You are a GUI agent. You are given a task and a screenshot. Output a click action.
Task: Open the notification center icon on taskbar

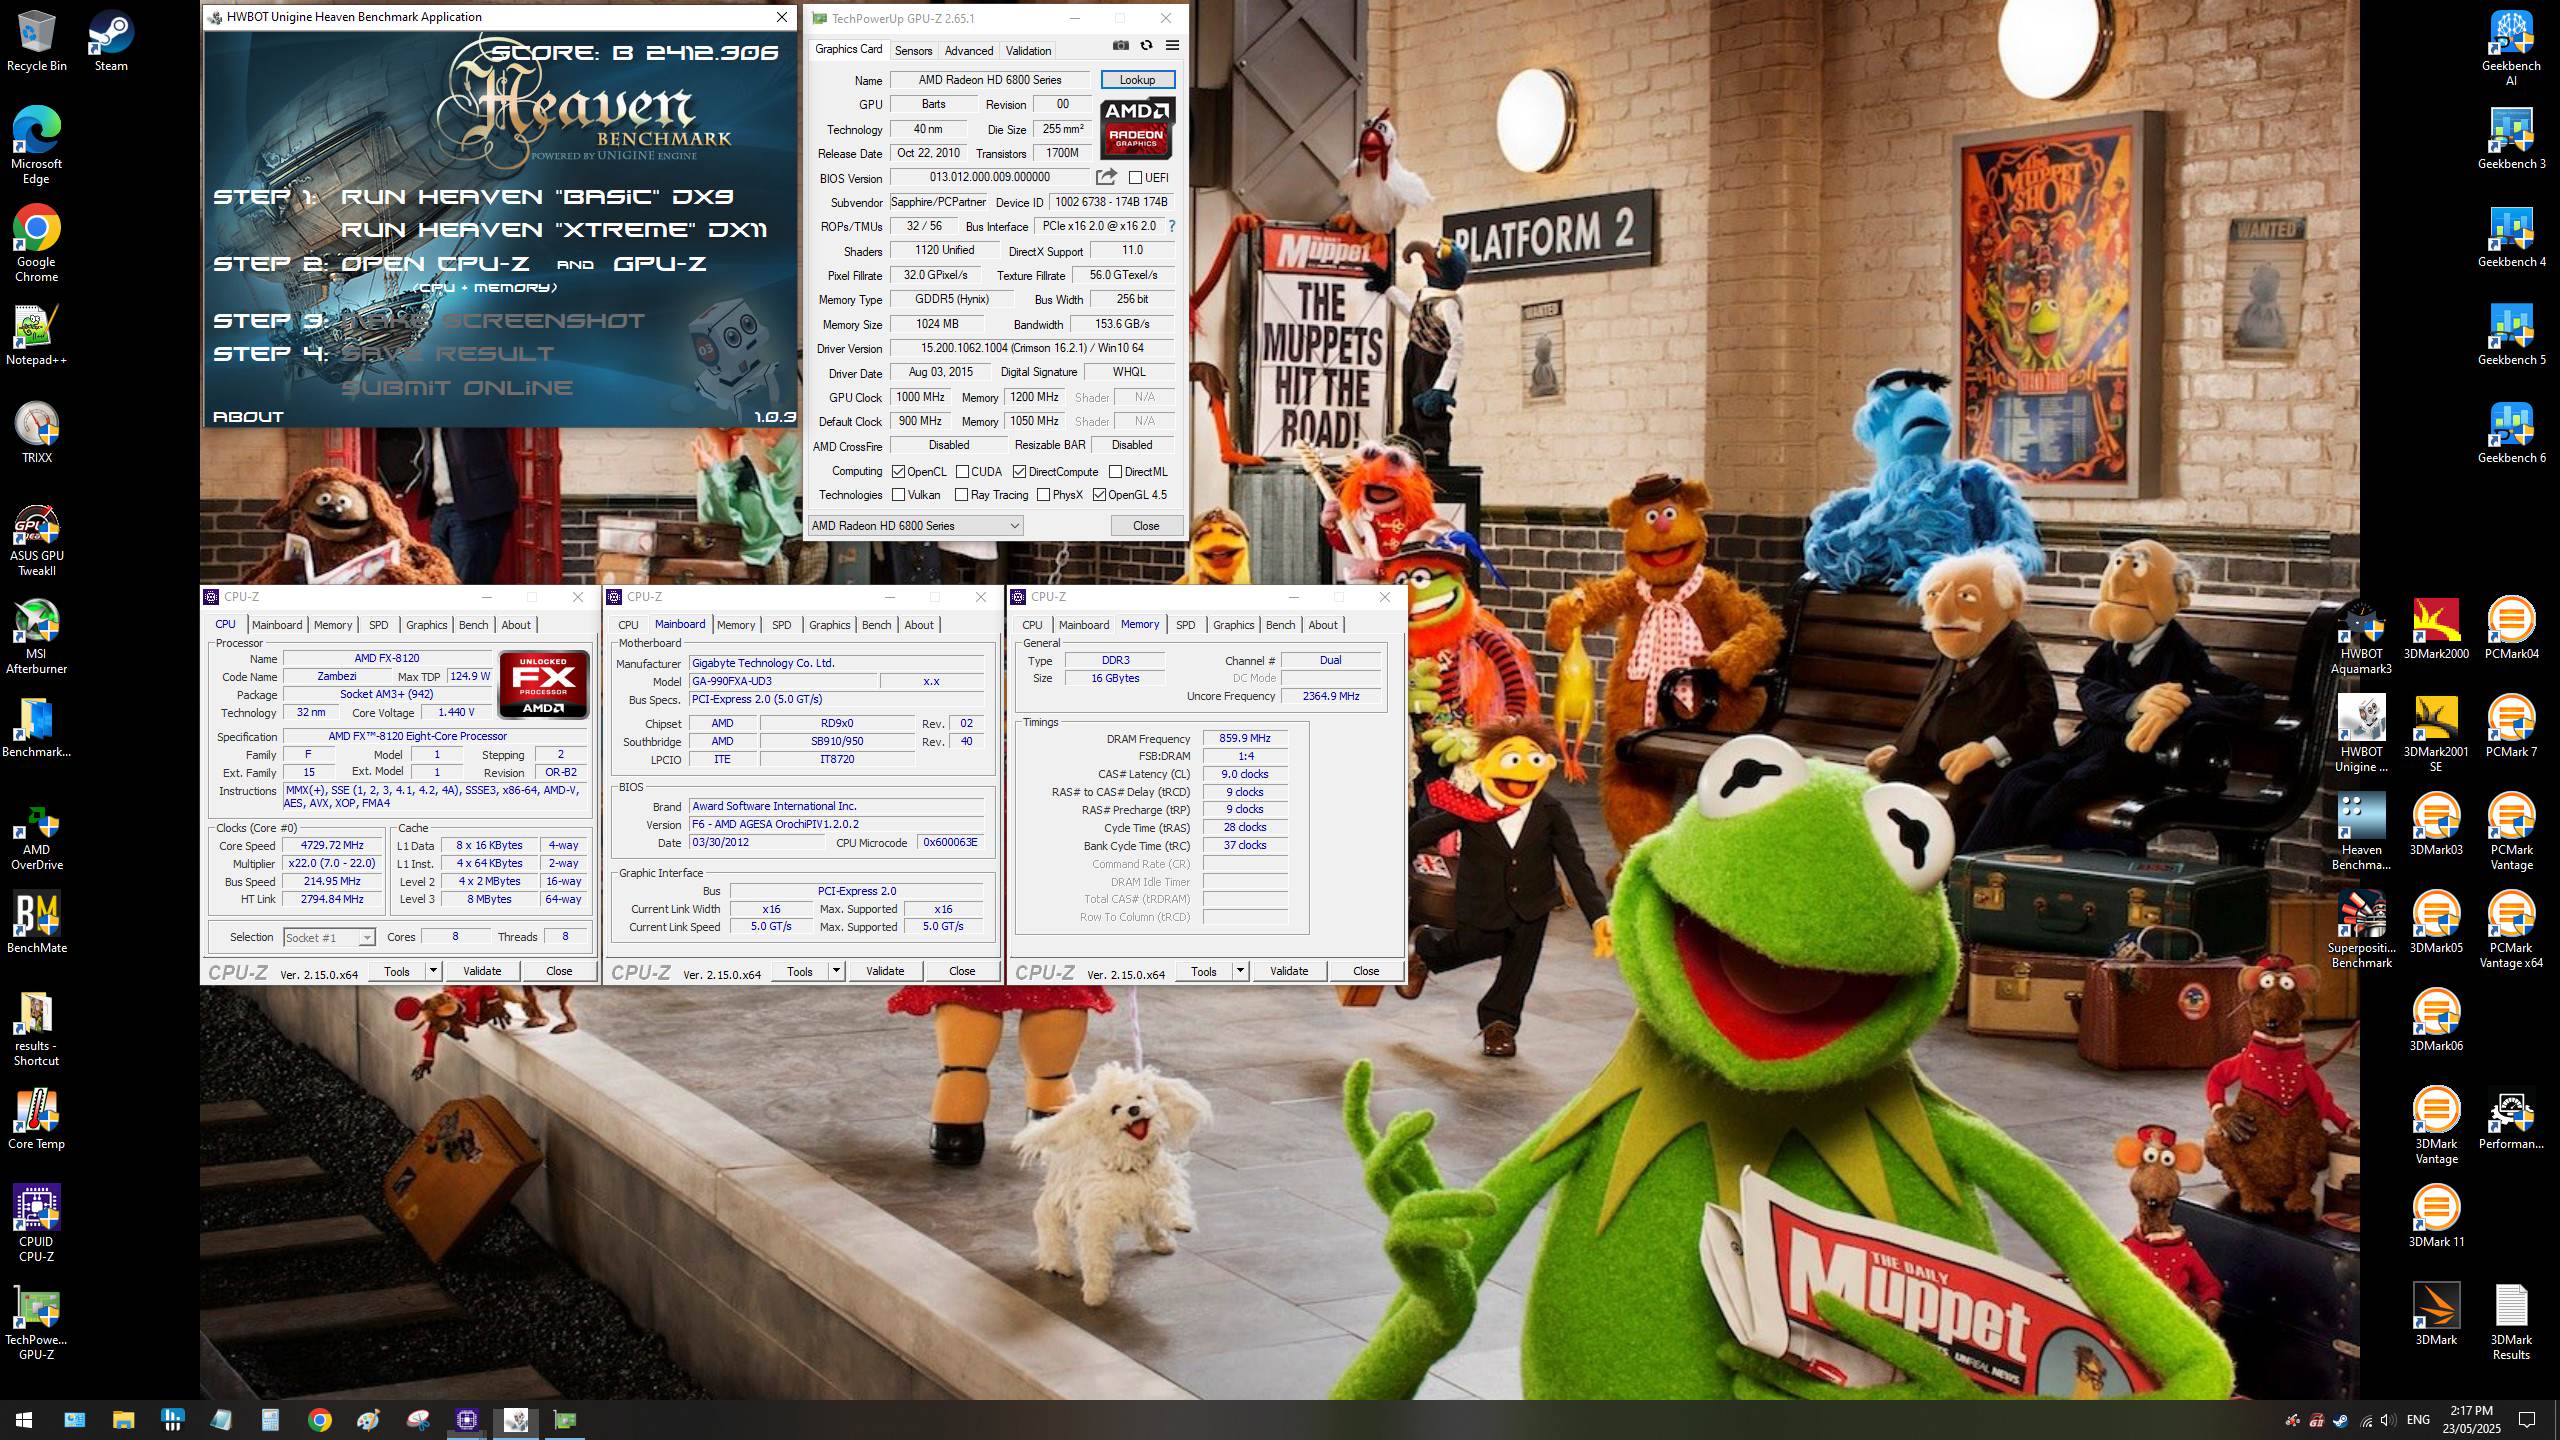point(2527,1420)
